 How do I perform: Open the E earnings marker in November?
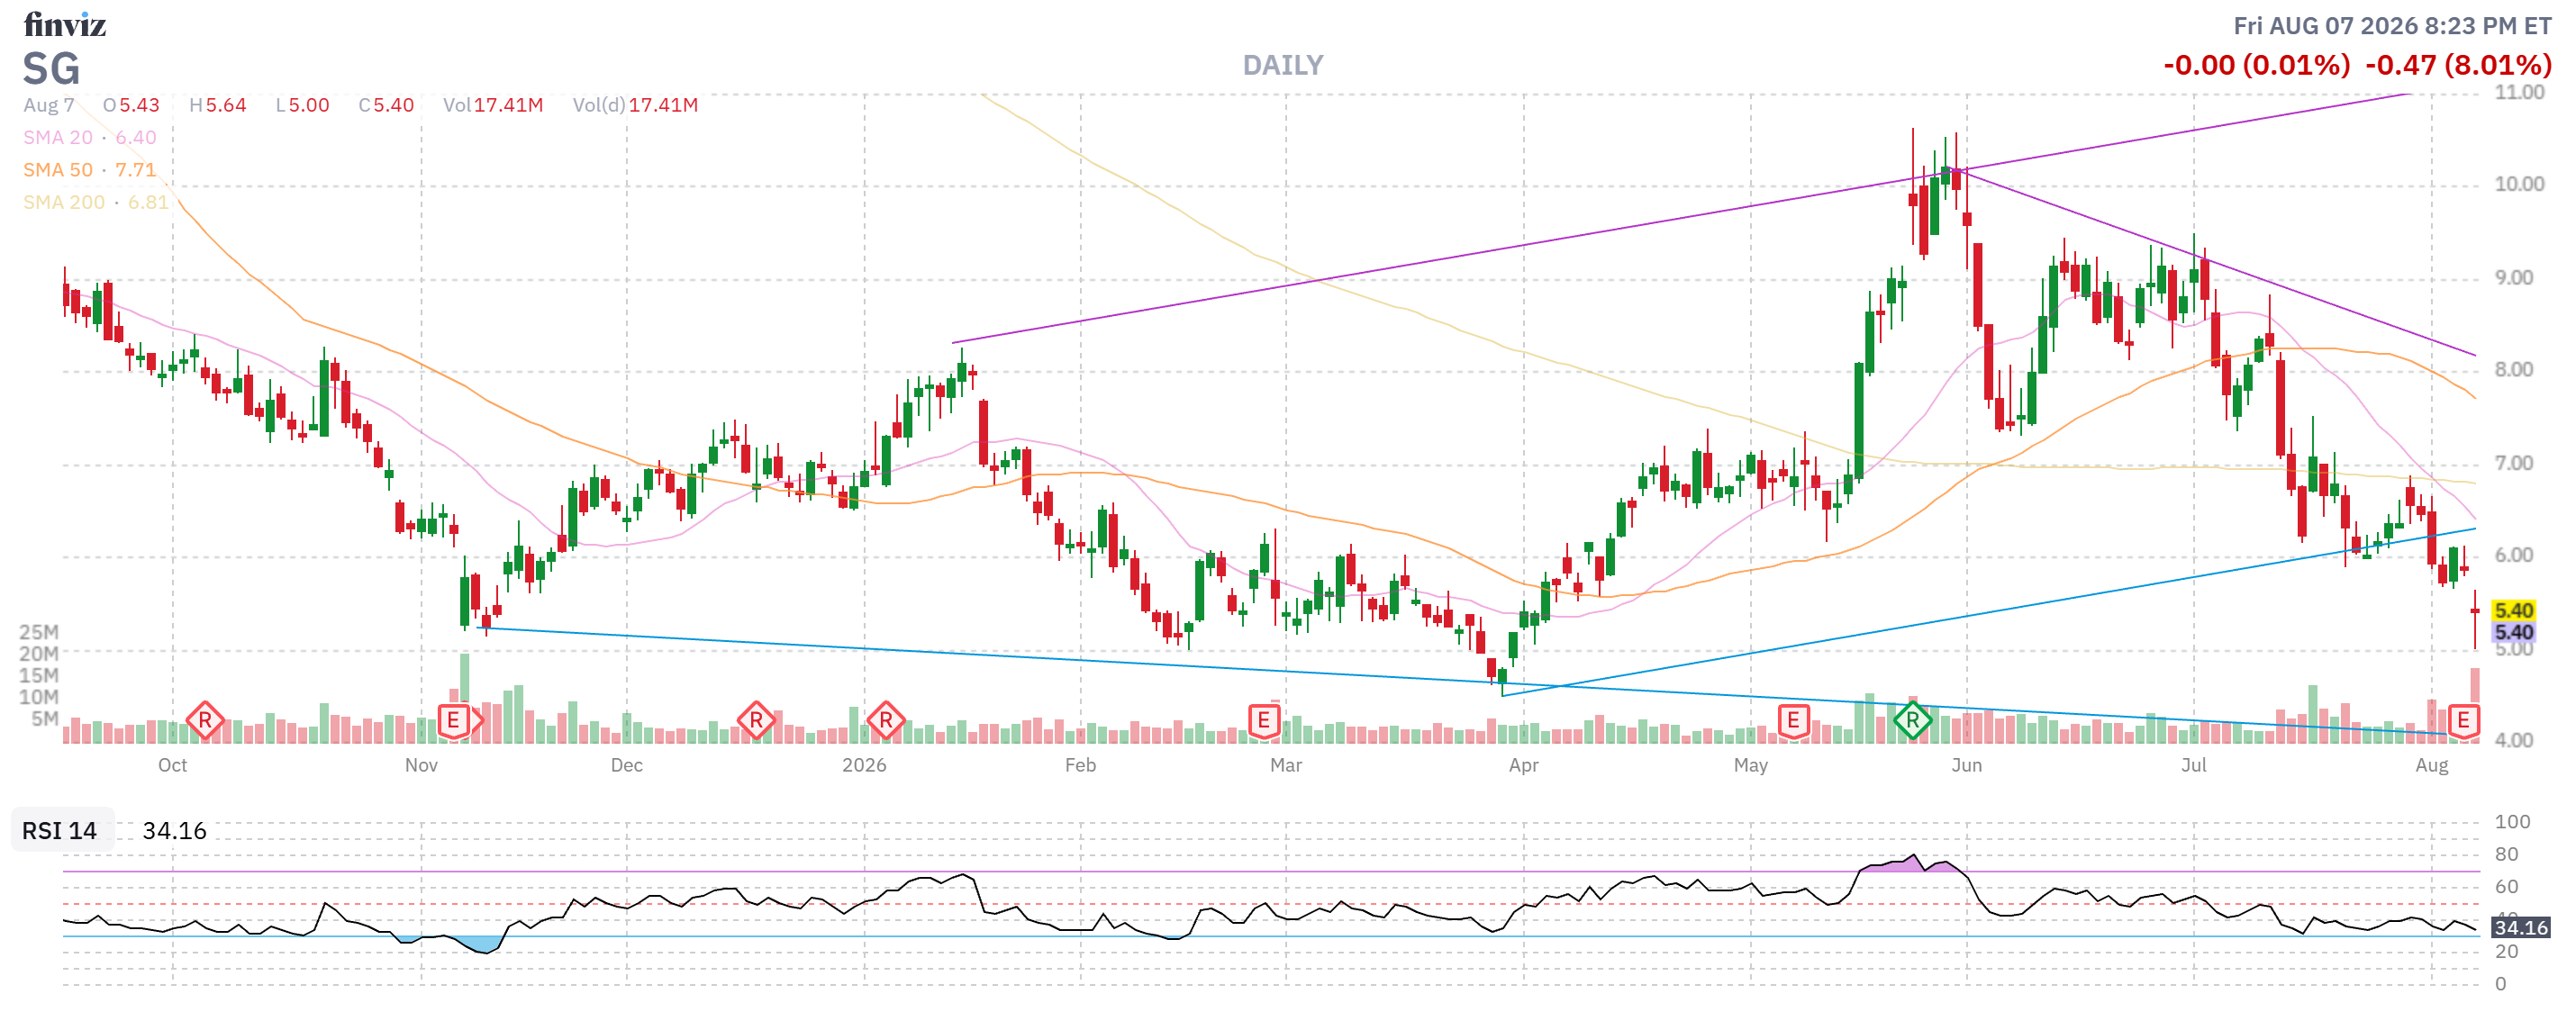click(x=454, y=720)
